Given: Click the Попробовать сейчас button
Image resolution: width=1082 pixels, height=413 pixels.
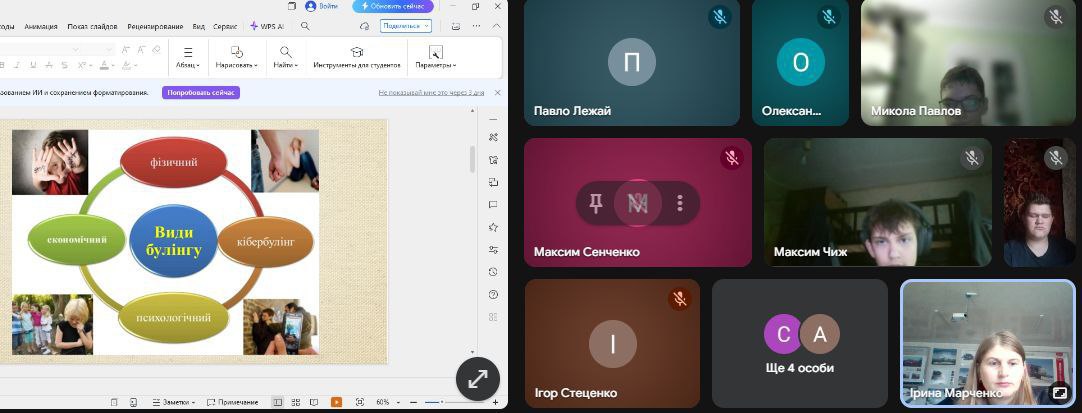Looking at the screenshot, I should click(x=201, y=92).
